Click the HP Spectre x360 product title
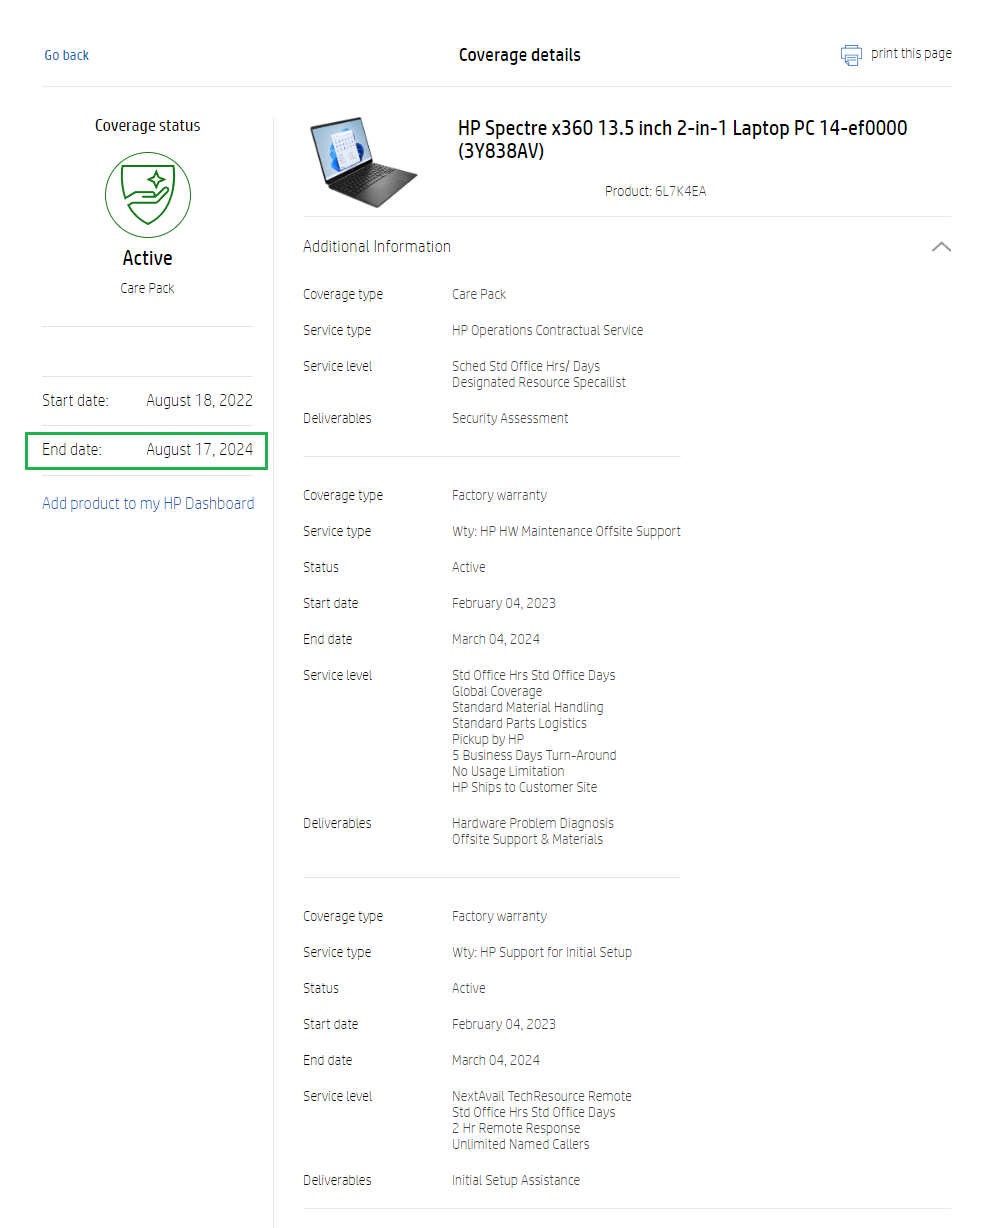The image size is (993, 1228). [x=682, y=140]
